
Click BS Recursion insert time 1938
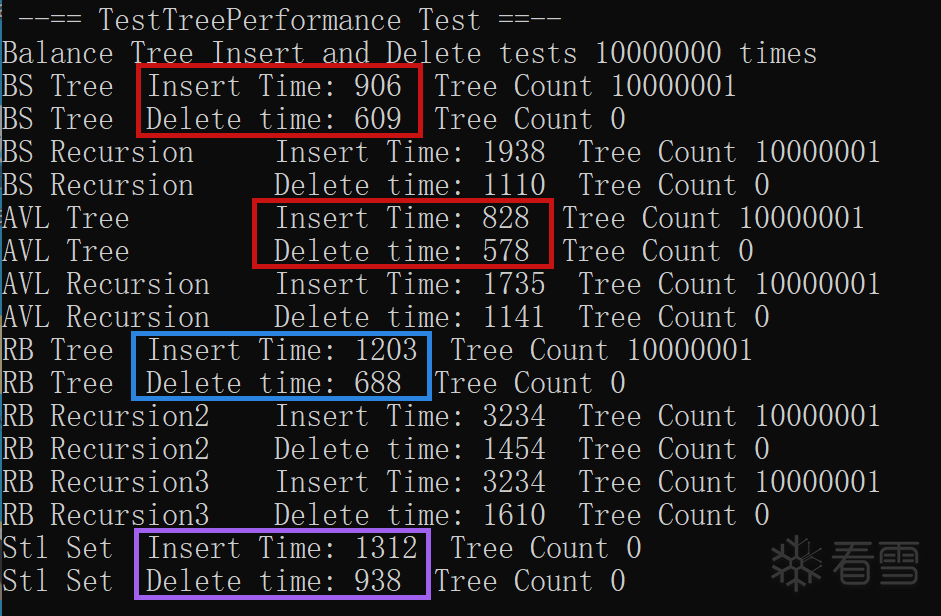pos(514,152)
